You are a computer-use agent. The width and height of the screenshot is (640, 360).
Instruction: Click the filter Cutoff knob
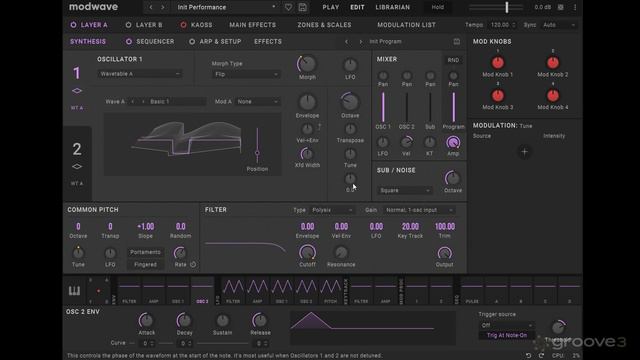tap(307, 253)
